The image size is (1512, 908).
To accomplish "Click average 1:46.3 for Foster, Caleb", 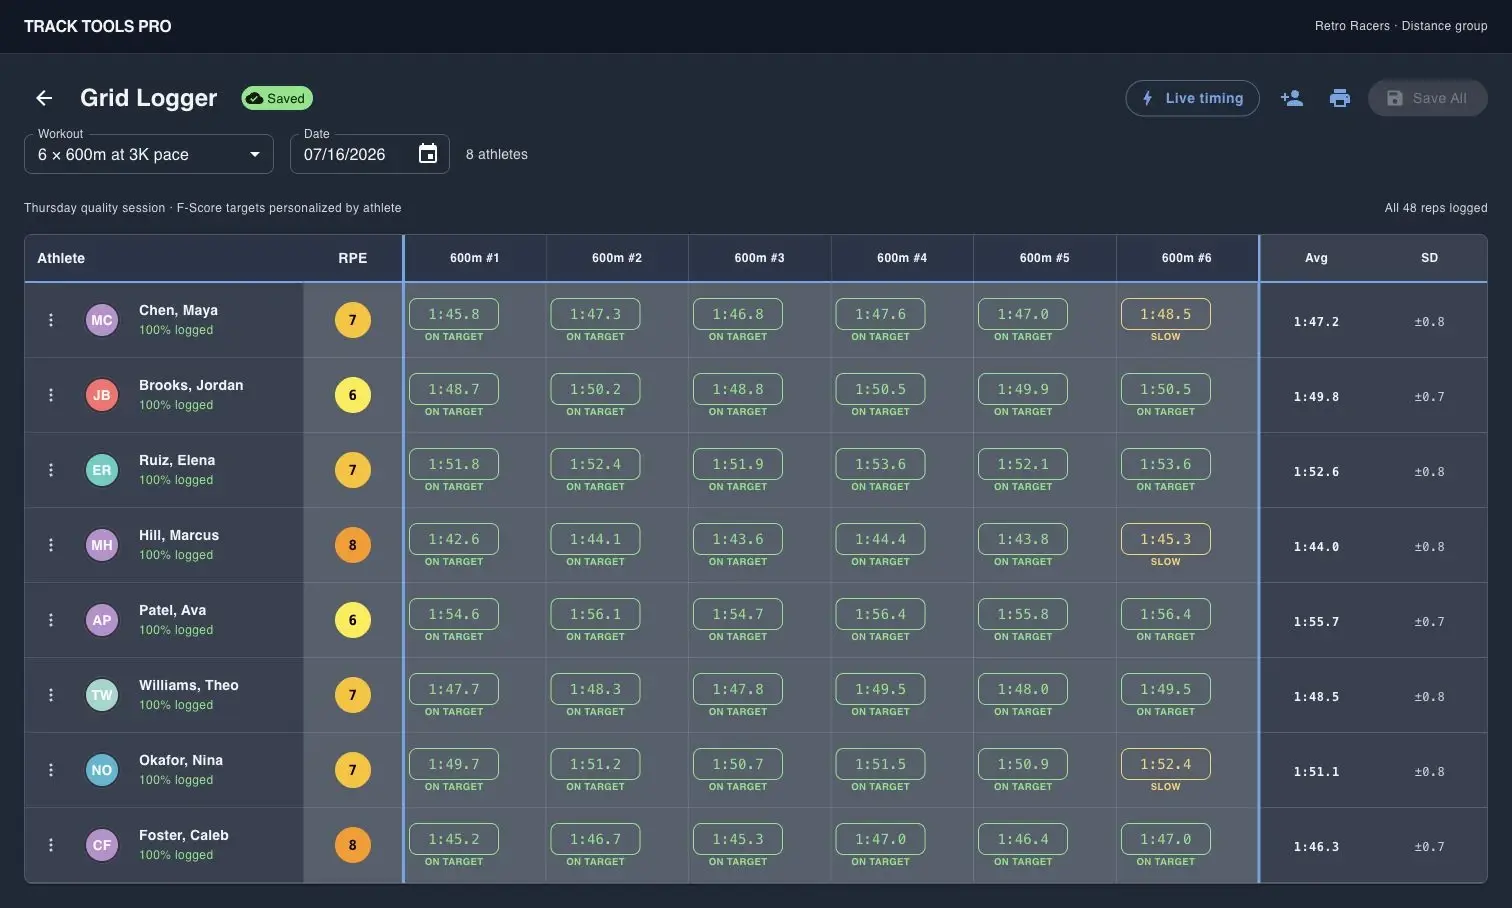I will (1316, 847).
